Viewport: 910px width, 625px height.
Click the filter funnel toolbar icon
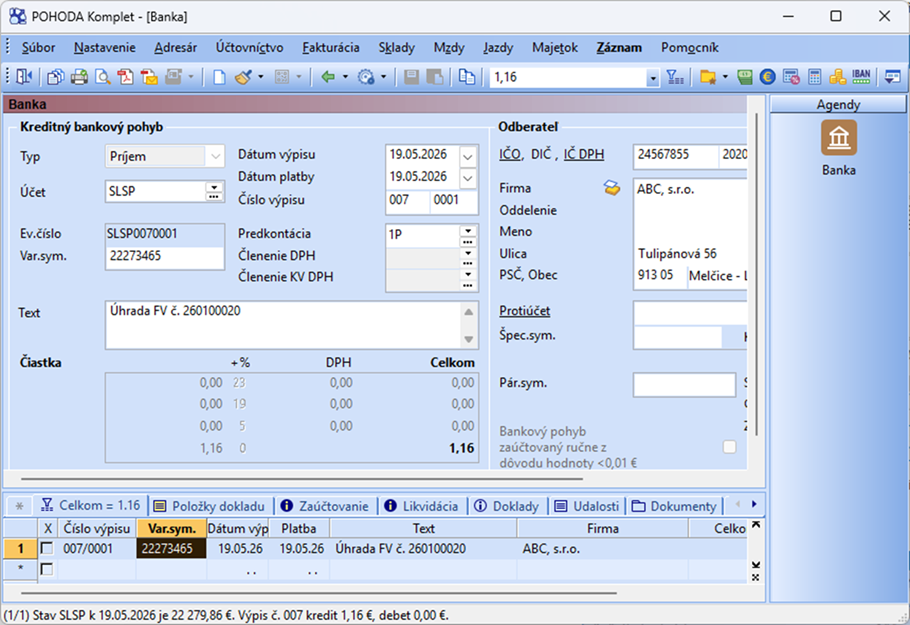click(675, 77)
